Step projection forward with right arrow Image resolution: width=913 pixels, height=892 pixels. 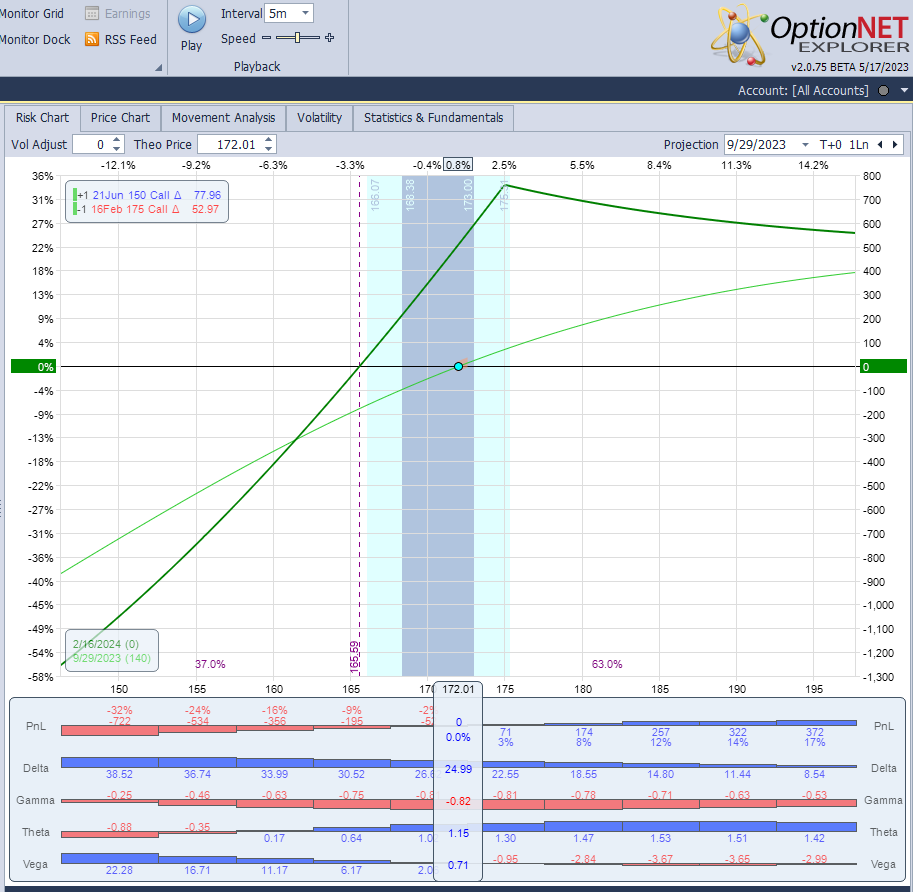(x=895, y=144)
